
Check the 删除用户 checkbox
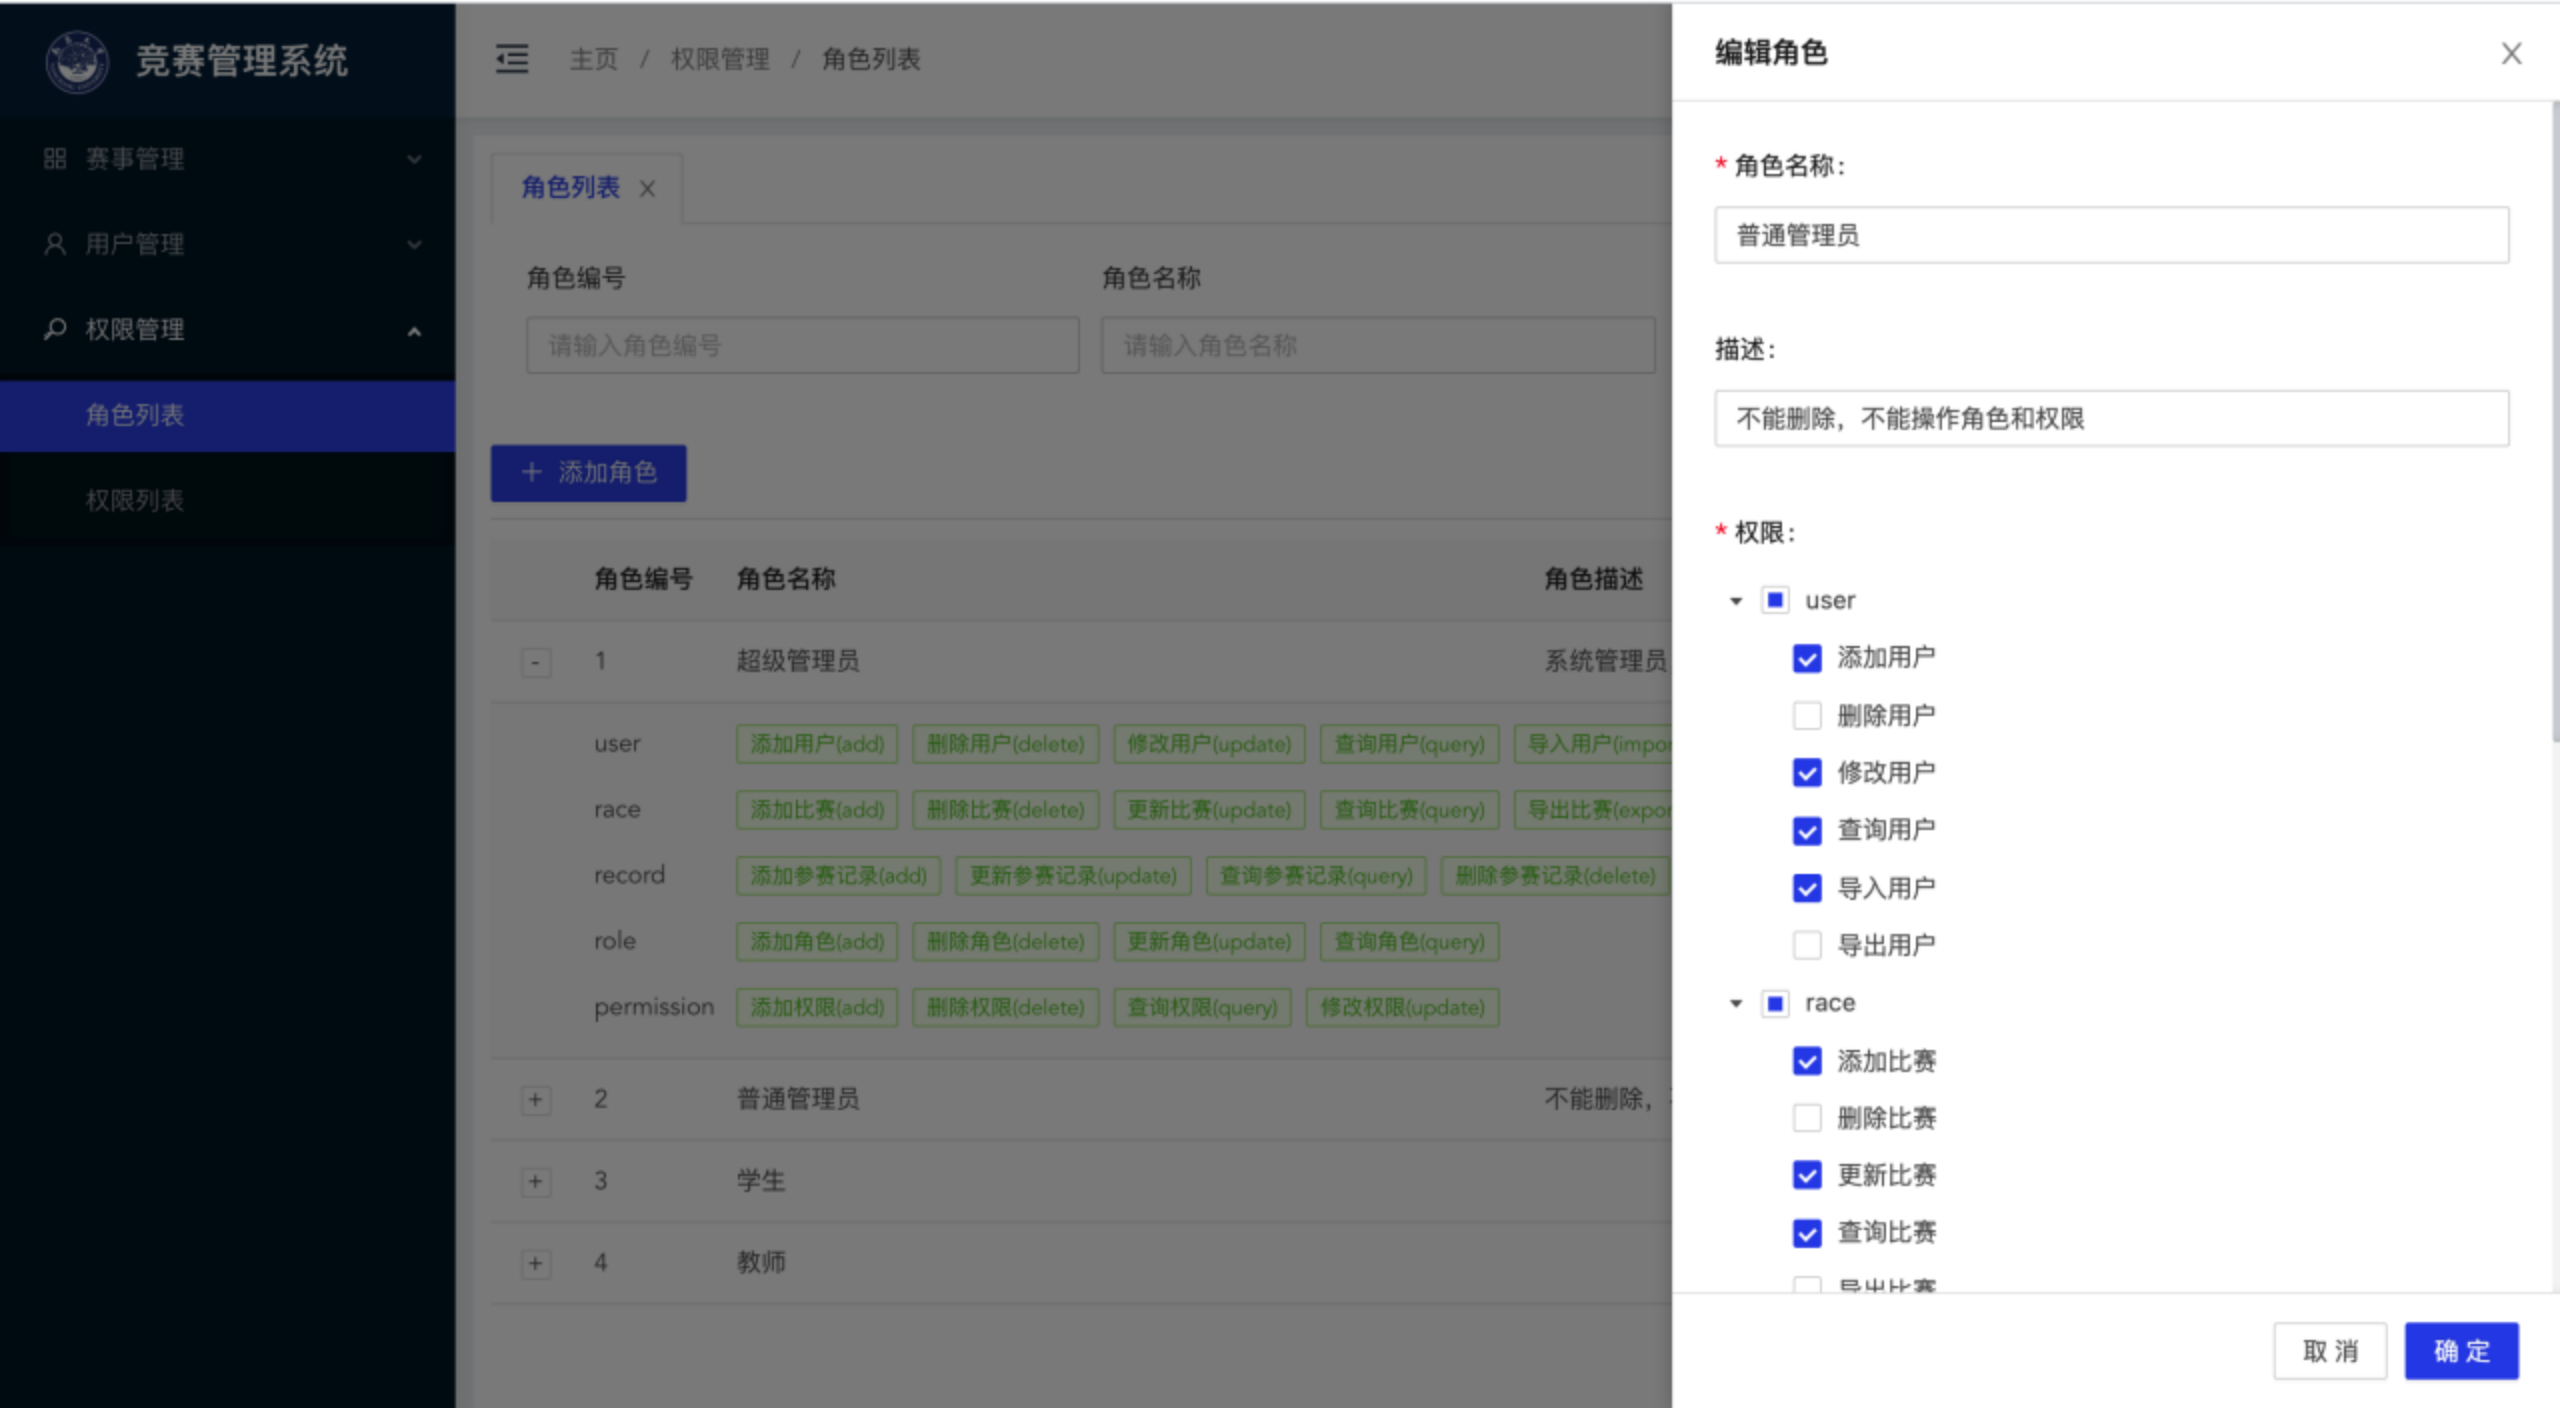[1806, 716]
